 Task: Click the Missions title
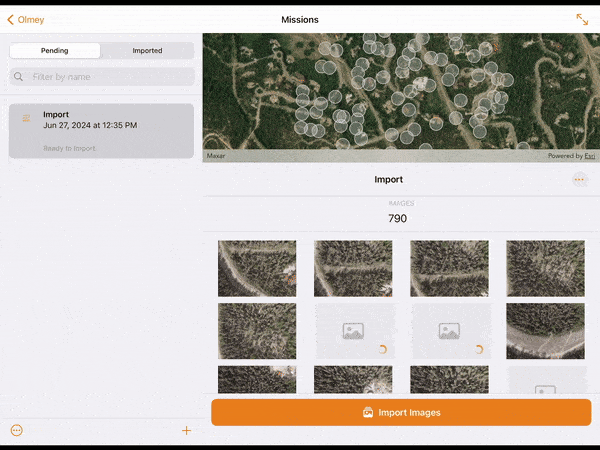[x=300, y=20]
